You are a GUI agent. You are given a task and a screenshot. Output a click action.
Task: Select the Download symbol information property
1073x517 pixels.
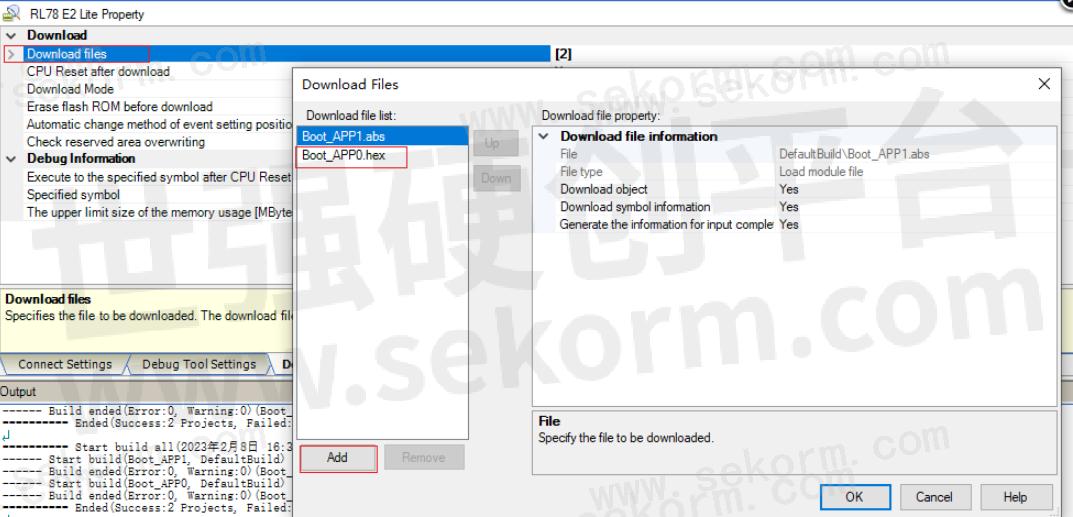pyautogui.click(x=635, y=207)
